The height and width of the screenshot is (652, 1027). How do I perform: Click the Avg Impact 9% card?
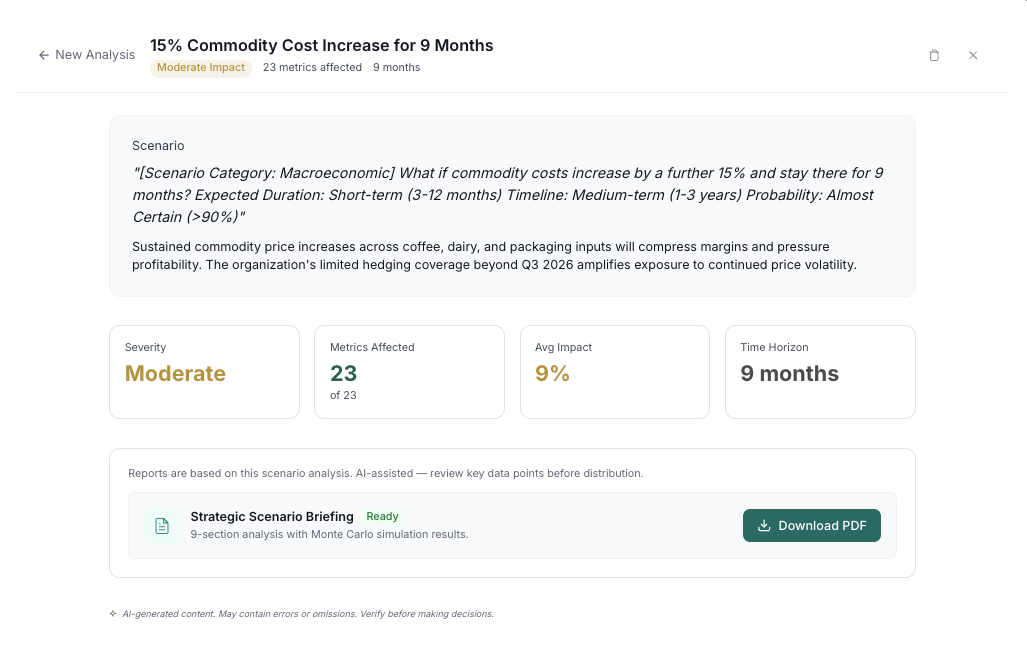[614, 371]
